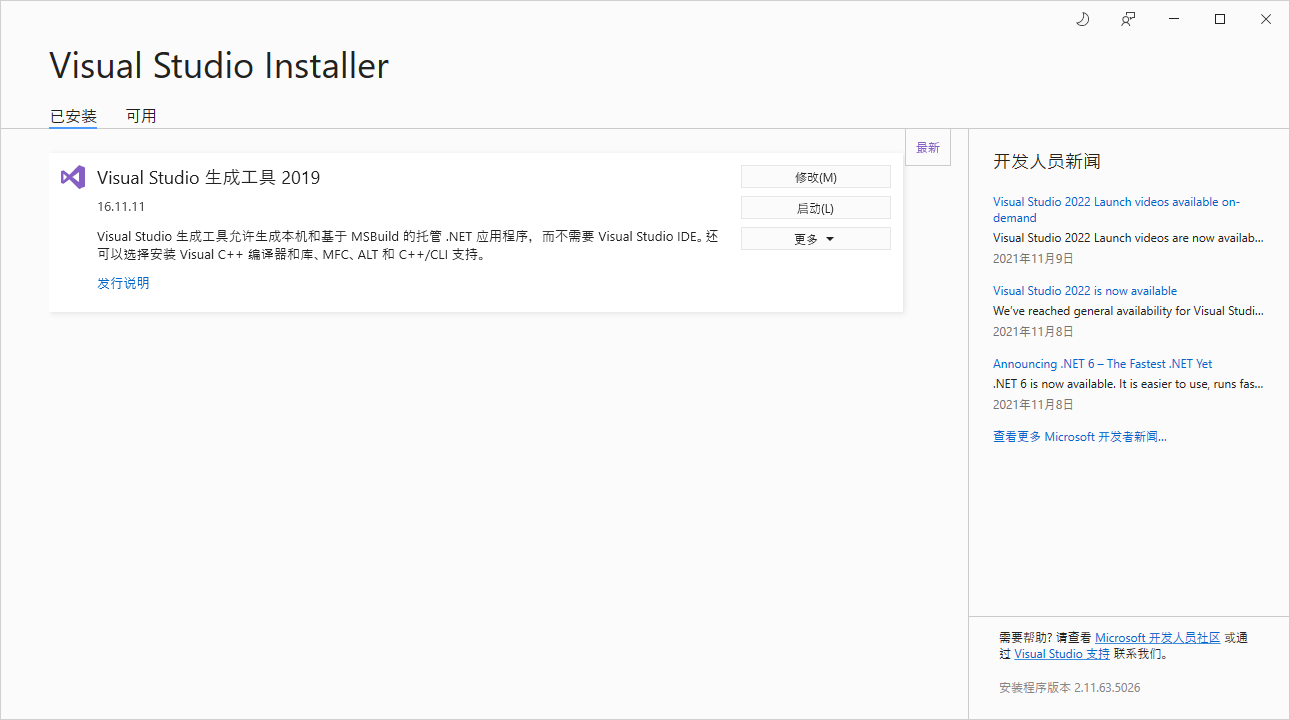
Task: Expand the 更多 dropdown
Action: [x=816, y=239]
